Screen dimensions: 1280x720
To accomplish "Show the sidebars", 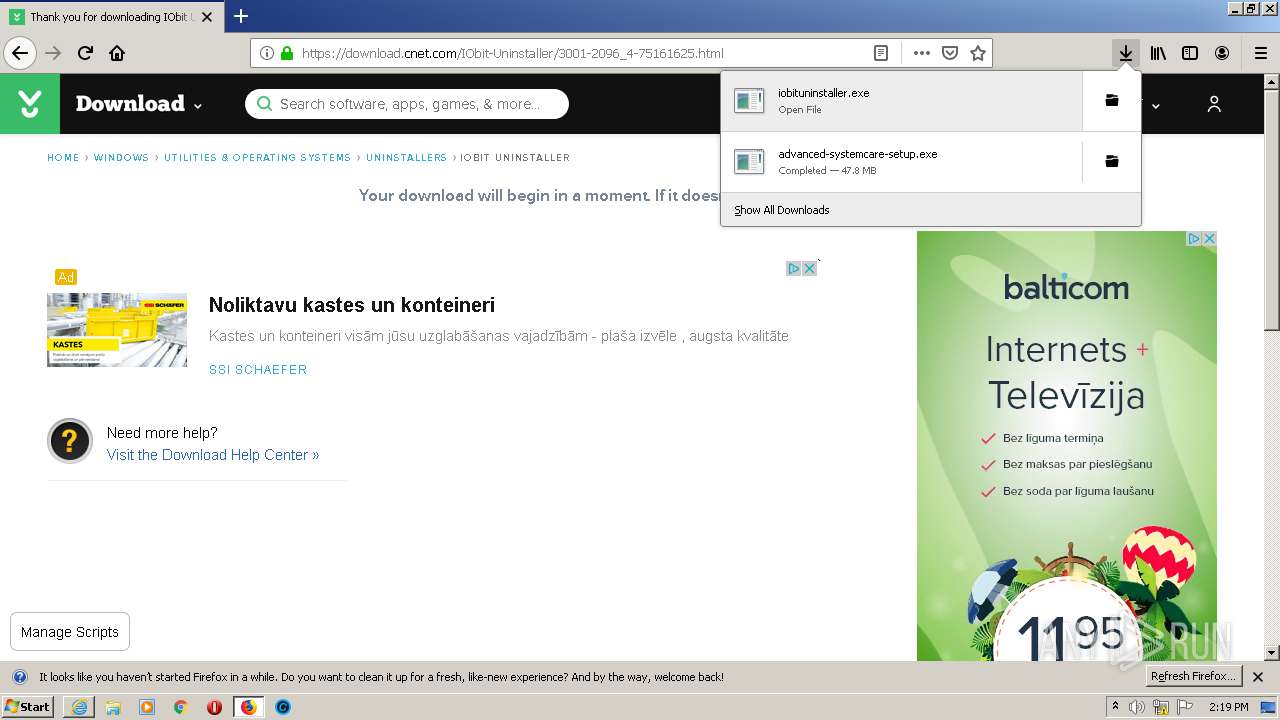I will 1190,53.
